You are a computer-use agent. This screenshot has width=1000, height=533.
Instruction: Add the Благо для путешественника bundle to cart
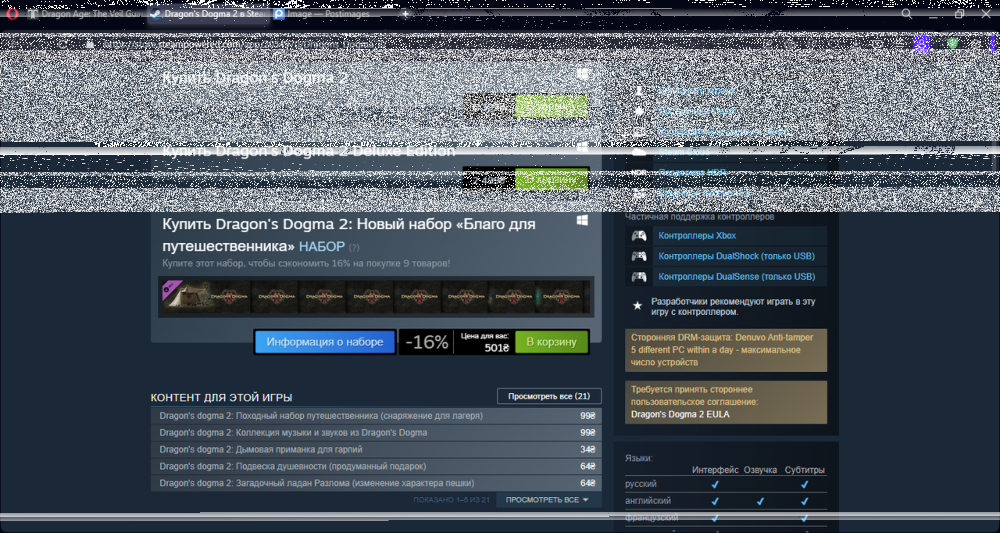552,342
